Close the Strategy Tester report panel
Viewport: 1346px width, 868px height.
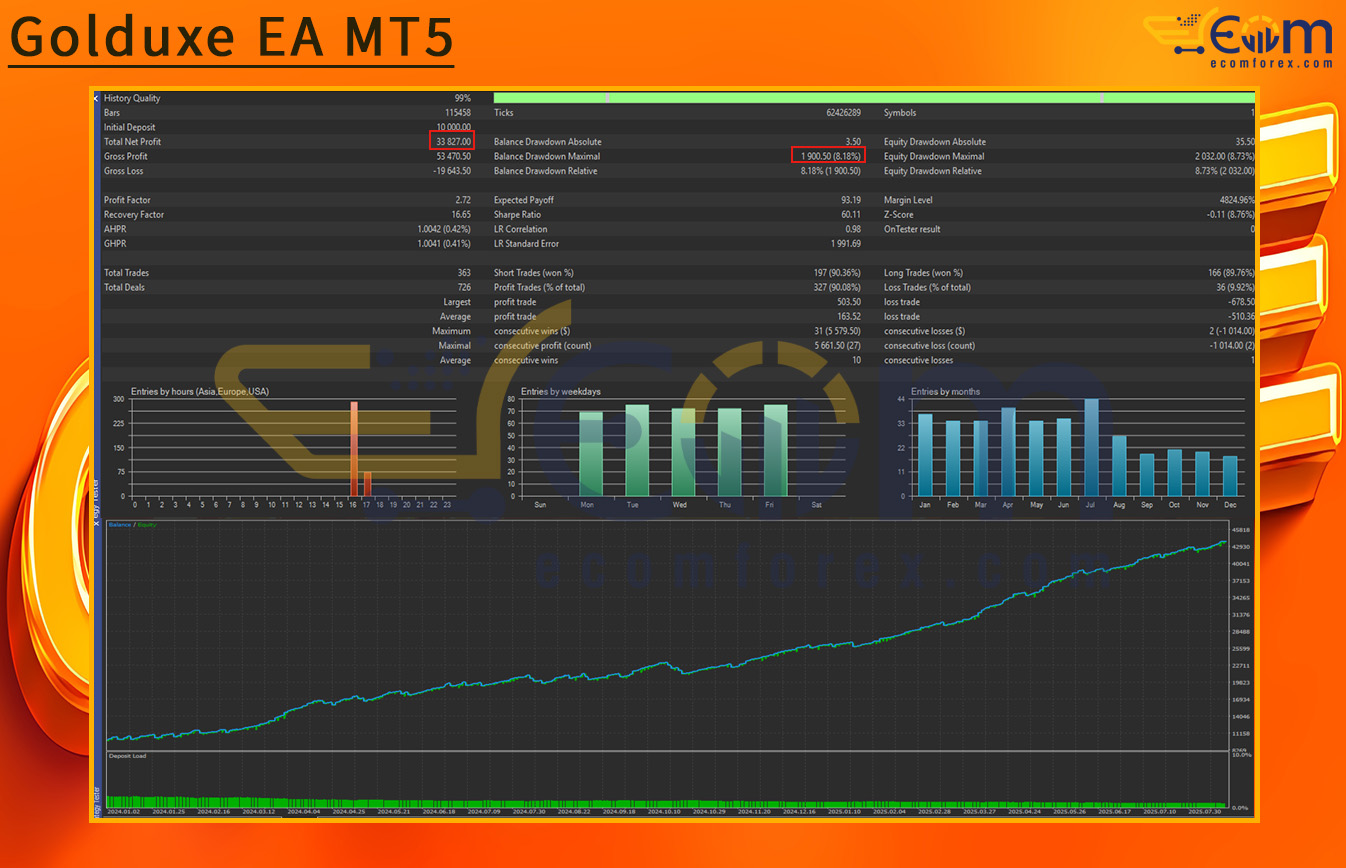point(96,98)
